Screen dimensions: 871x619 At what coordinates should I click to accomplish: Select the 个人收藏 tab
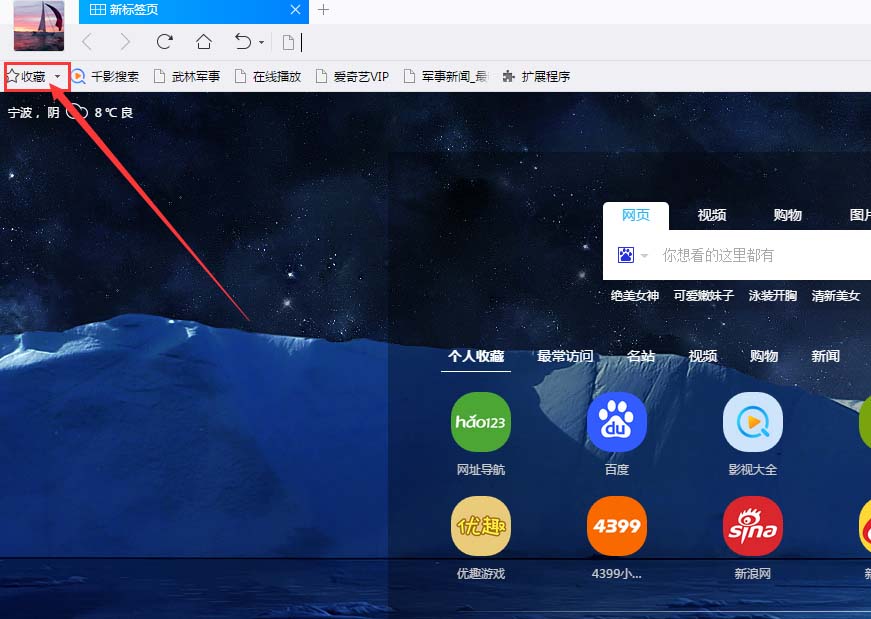coord(476,356)
